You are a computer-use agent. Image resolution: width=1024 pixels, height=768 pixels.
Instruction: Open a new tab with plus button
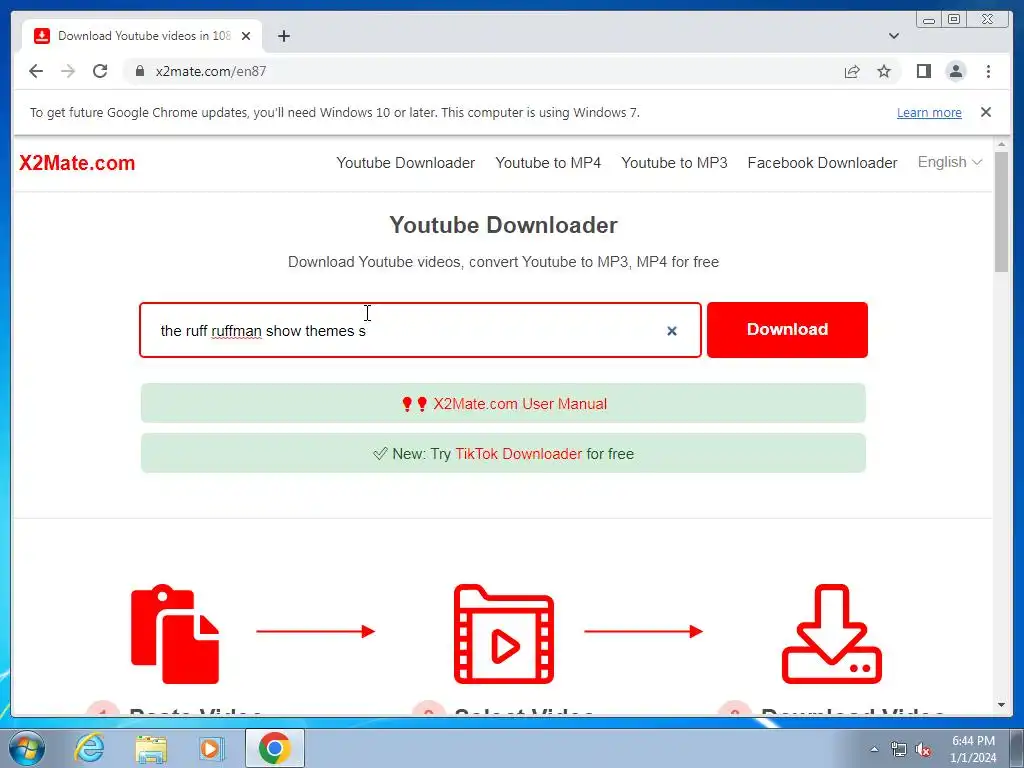(x=283, y=36)
